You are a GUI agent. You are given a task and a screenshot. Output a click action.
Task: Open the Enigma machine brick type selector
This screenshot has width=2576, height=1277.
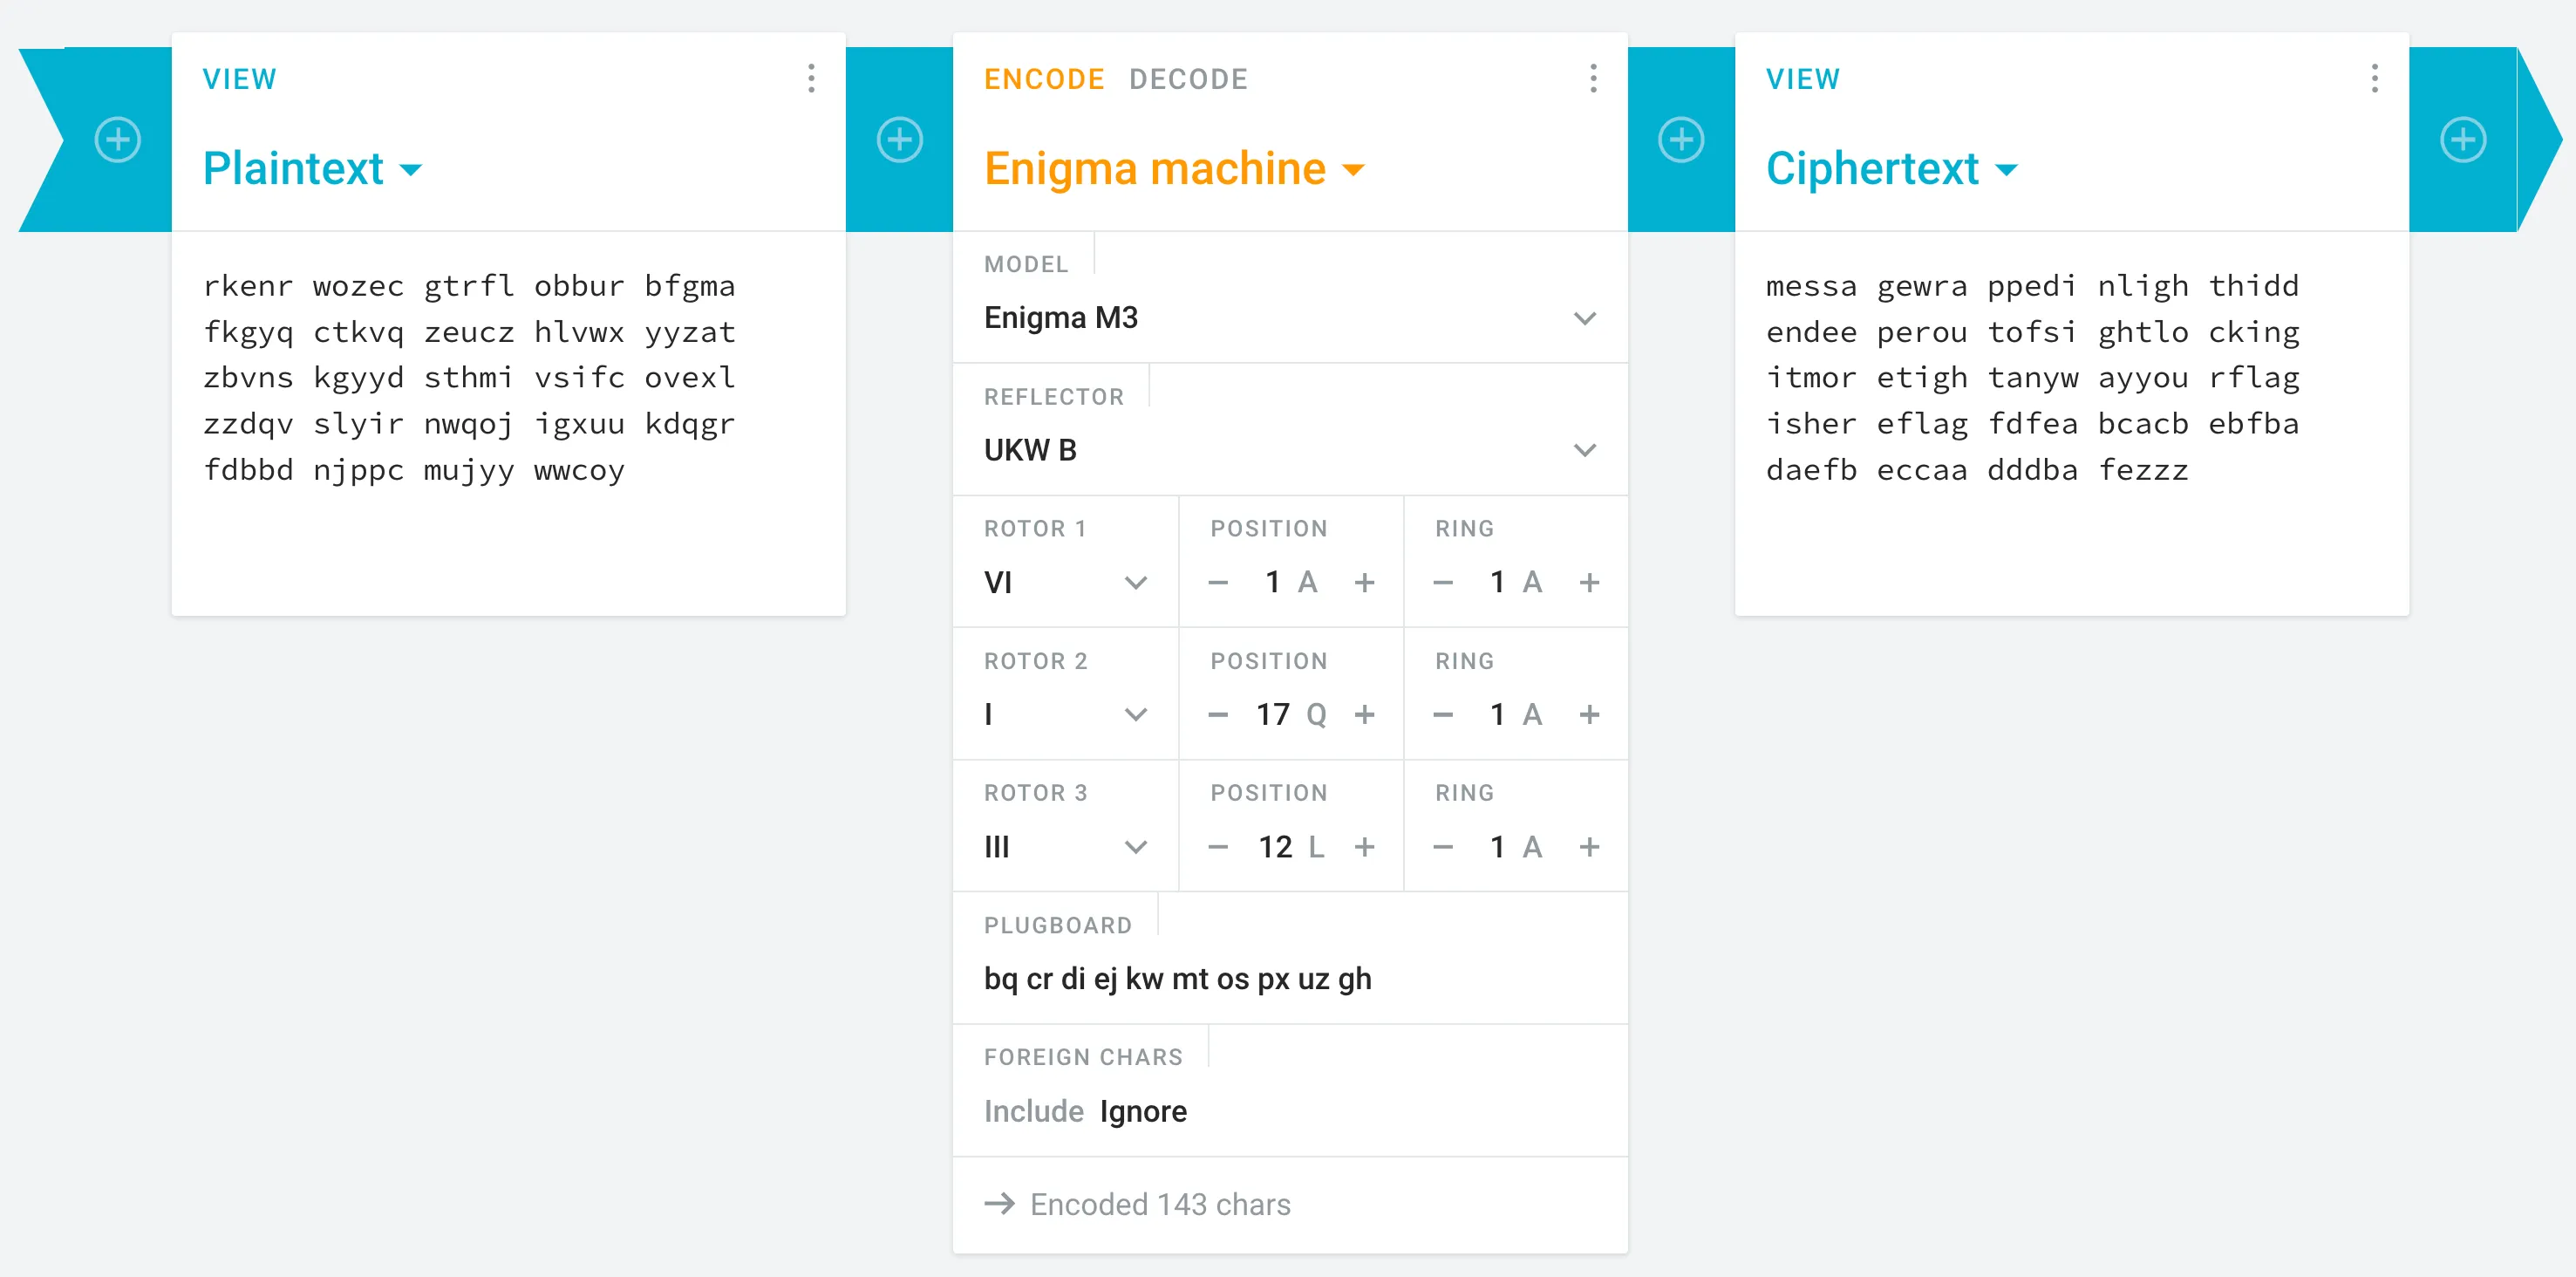[x=1174, y=168]
